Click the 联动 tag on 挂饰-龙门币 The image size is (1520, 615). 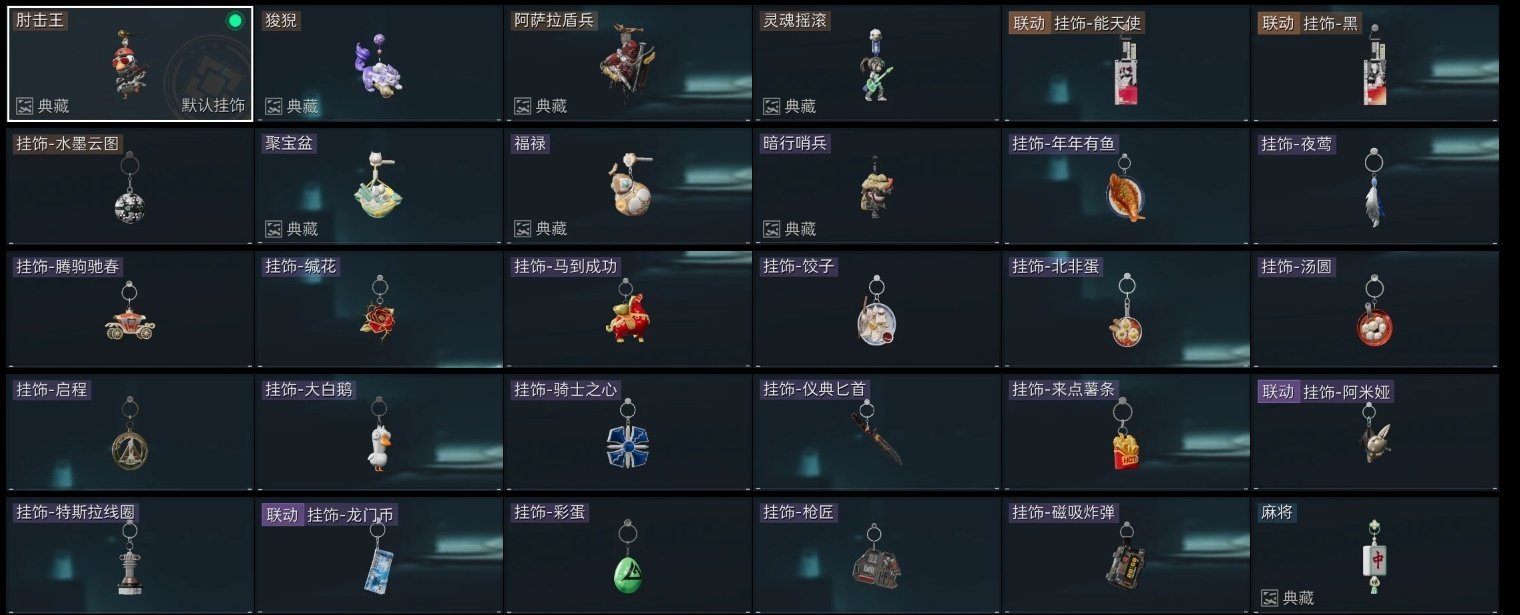click(x=281, y=515)
